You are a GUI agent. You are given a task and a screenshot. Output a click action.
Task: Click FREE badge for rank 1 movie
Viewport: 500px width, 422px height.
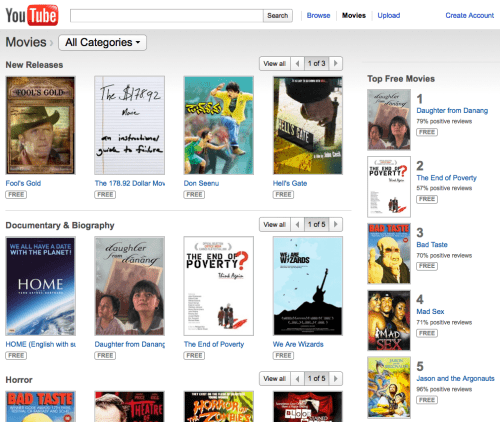[x=427, y=132]
